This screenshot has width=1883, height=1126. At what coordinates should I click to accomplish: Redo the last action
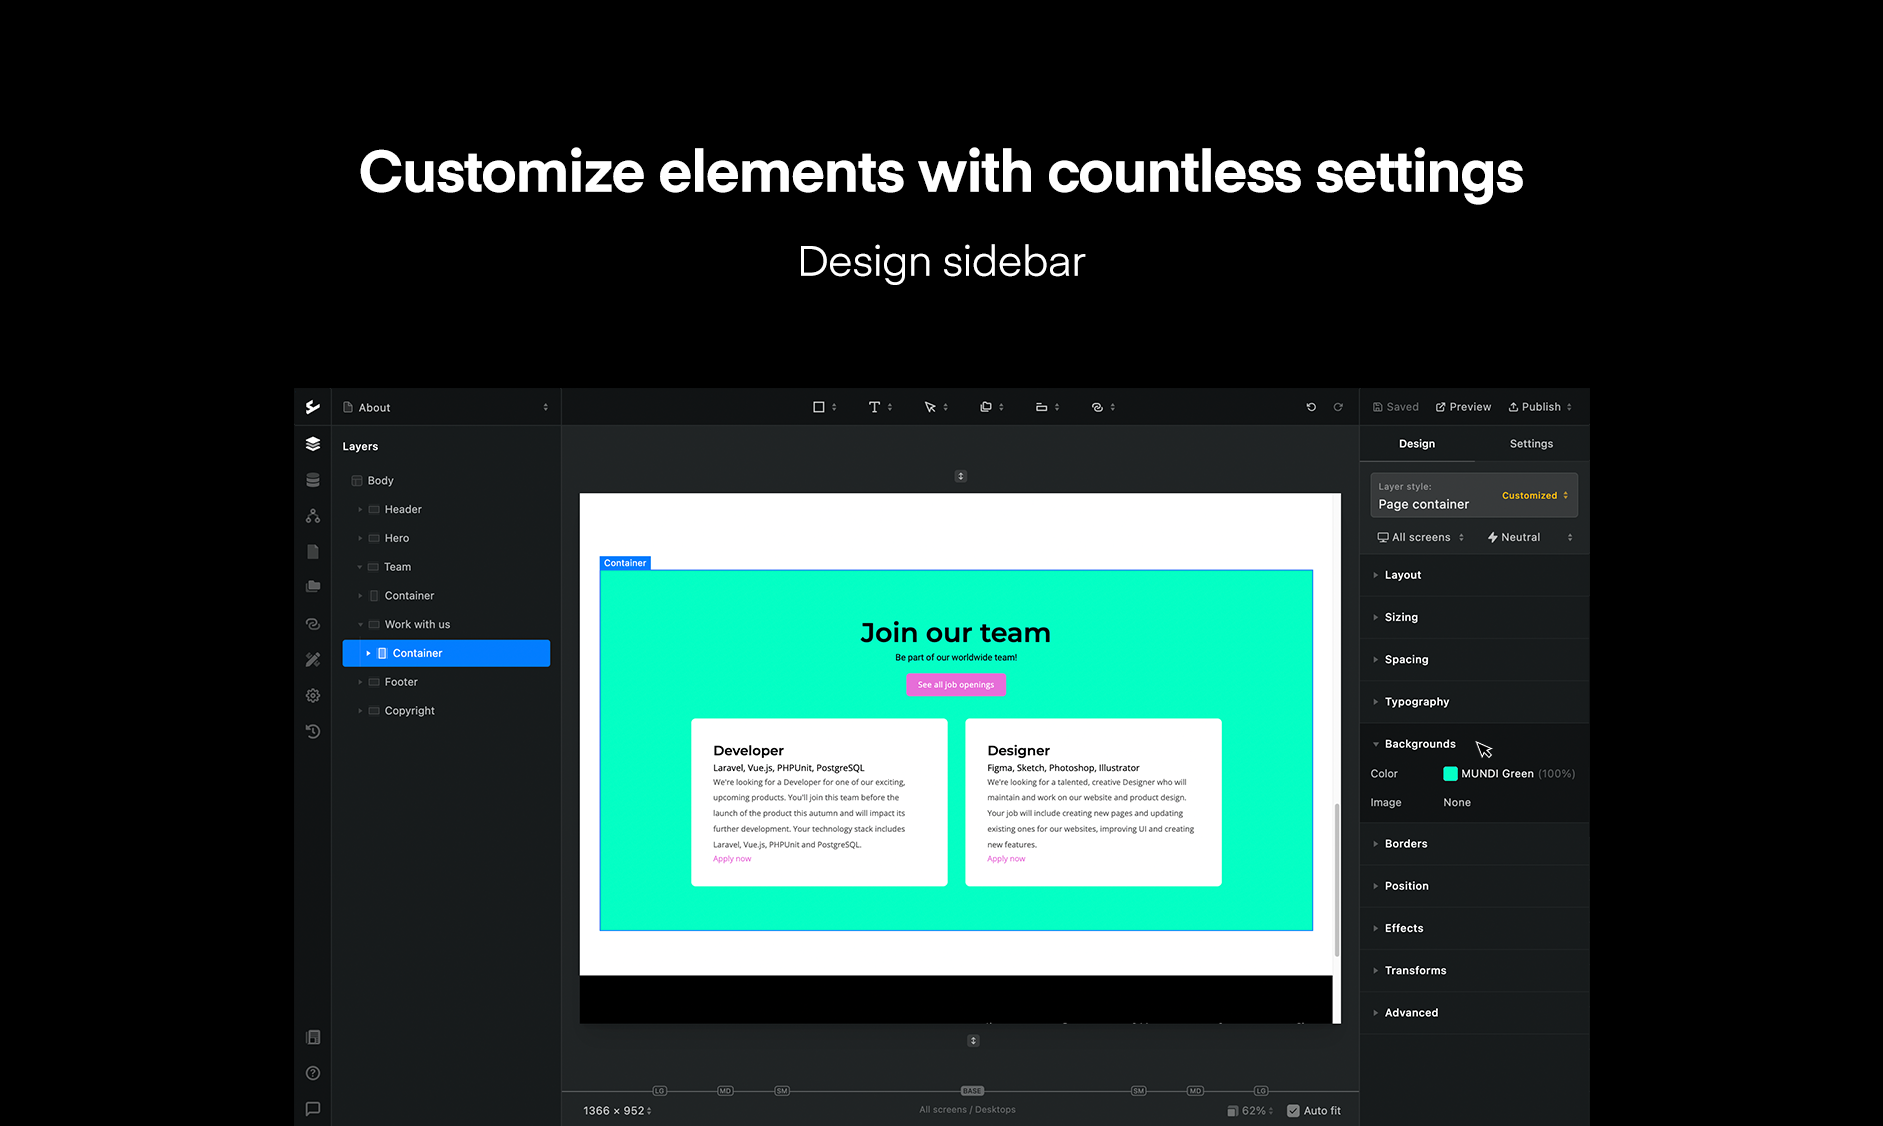pyautogui.click(x=1338, y=407)
